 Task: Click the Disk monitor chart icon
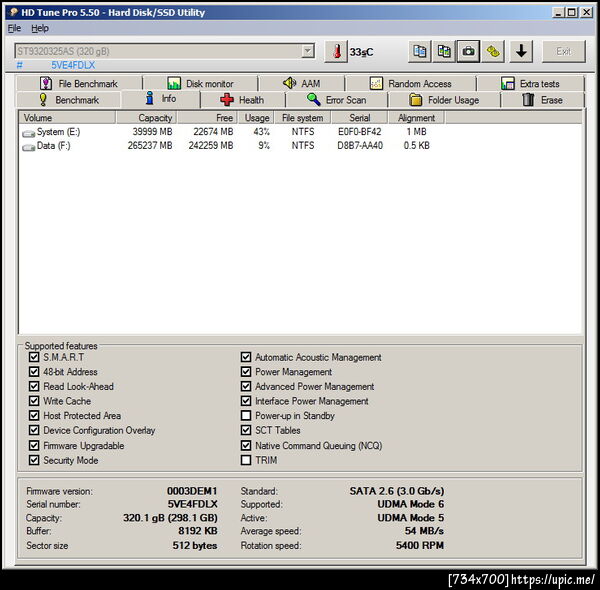pyautogui.click(x=174, y=83)
